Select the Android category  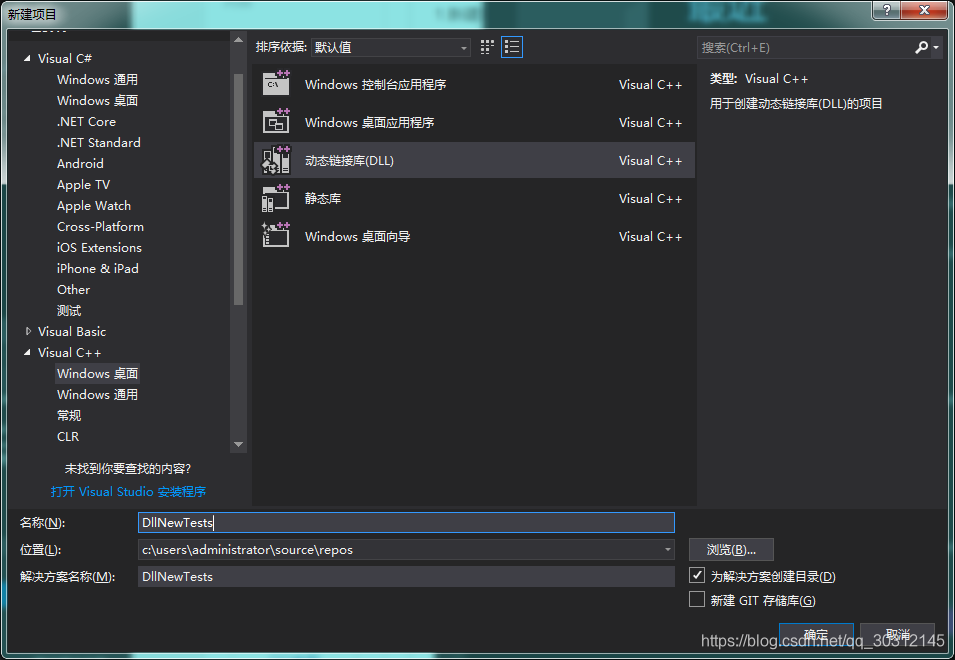click(80, 163)
